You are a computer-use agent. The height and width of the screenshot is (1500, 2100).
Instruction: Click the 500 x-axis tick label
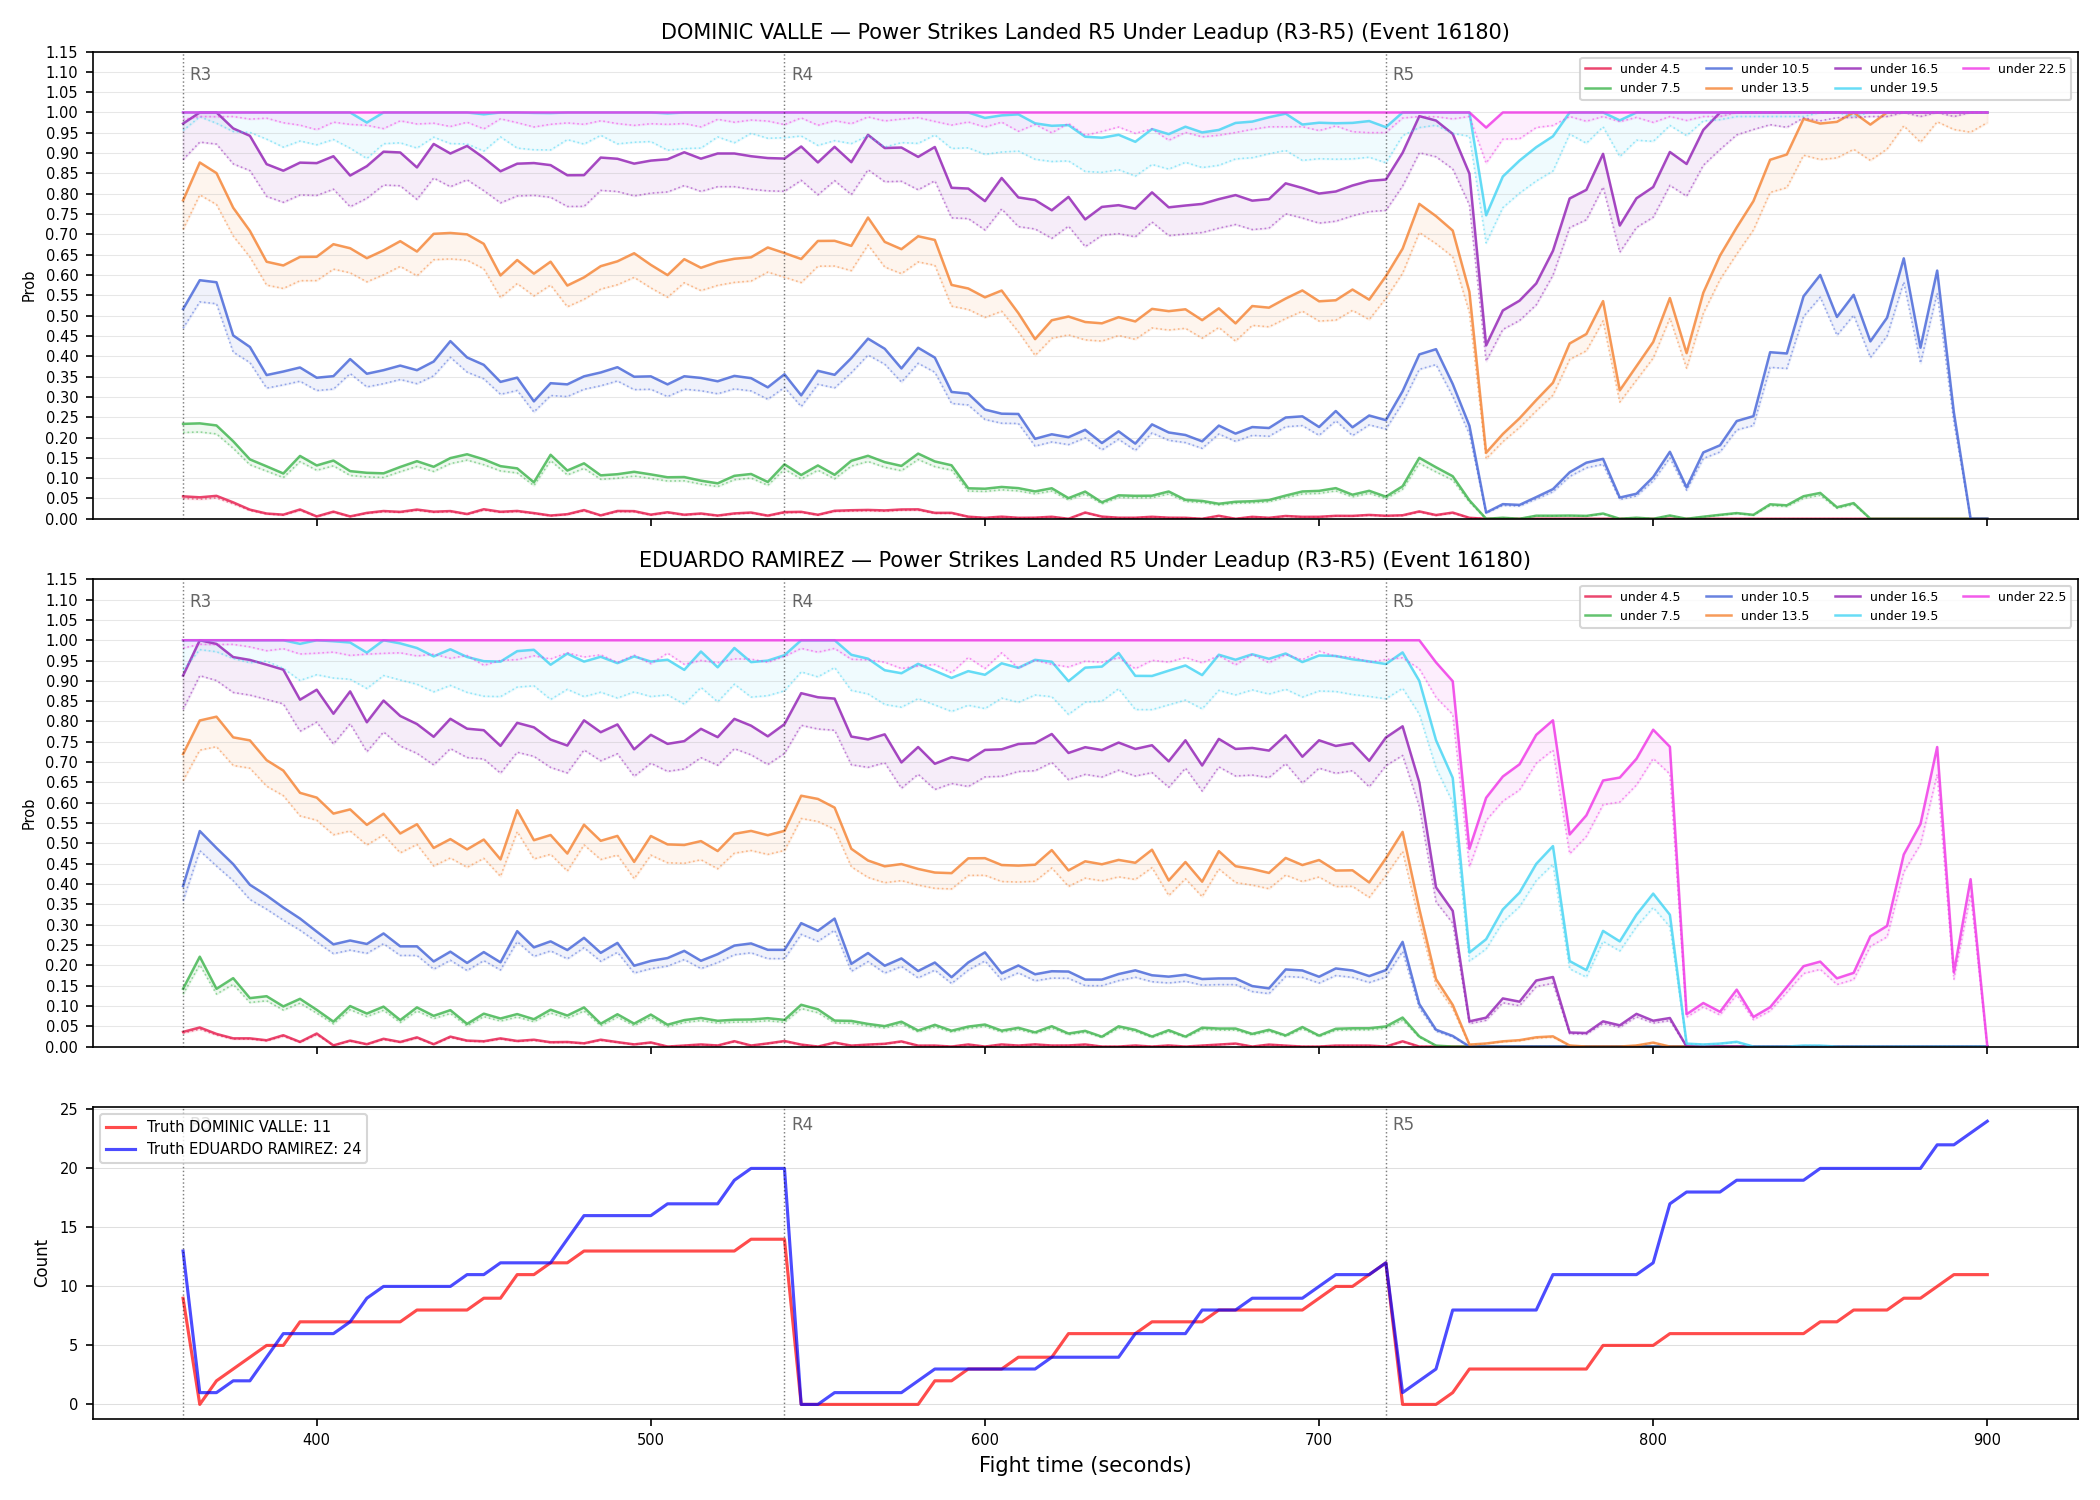click(x=650, y=1440)
